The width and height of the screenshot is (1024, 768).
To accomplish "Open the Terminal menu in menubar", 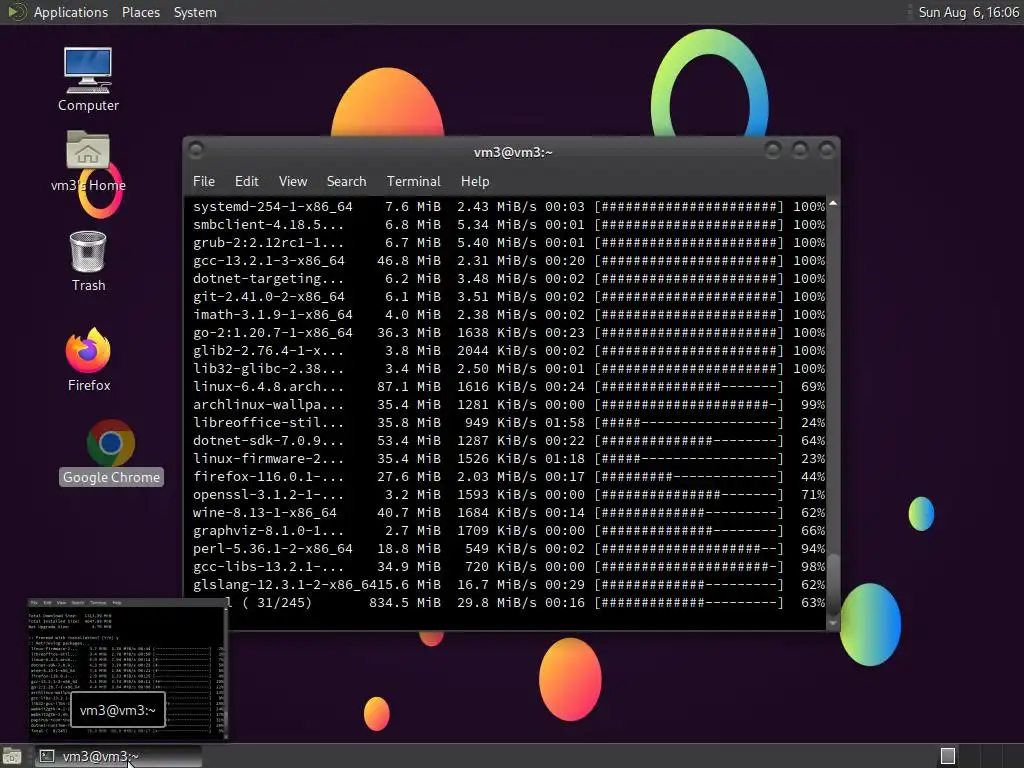I will click(x=413, y=181).
